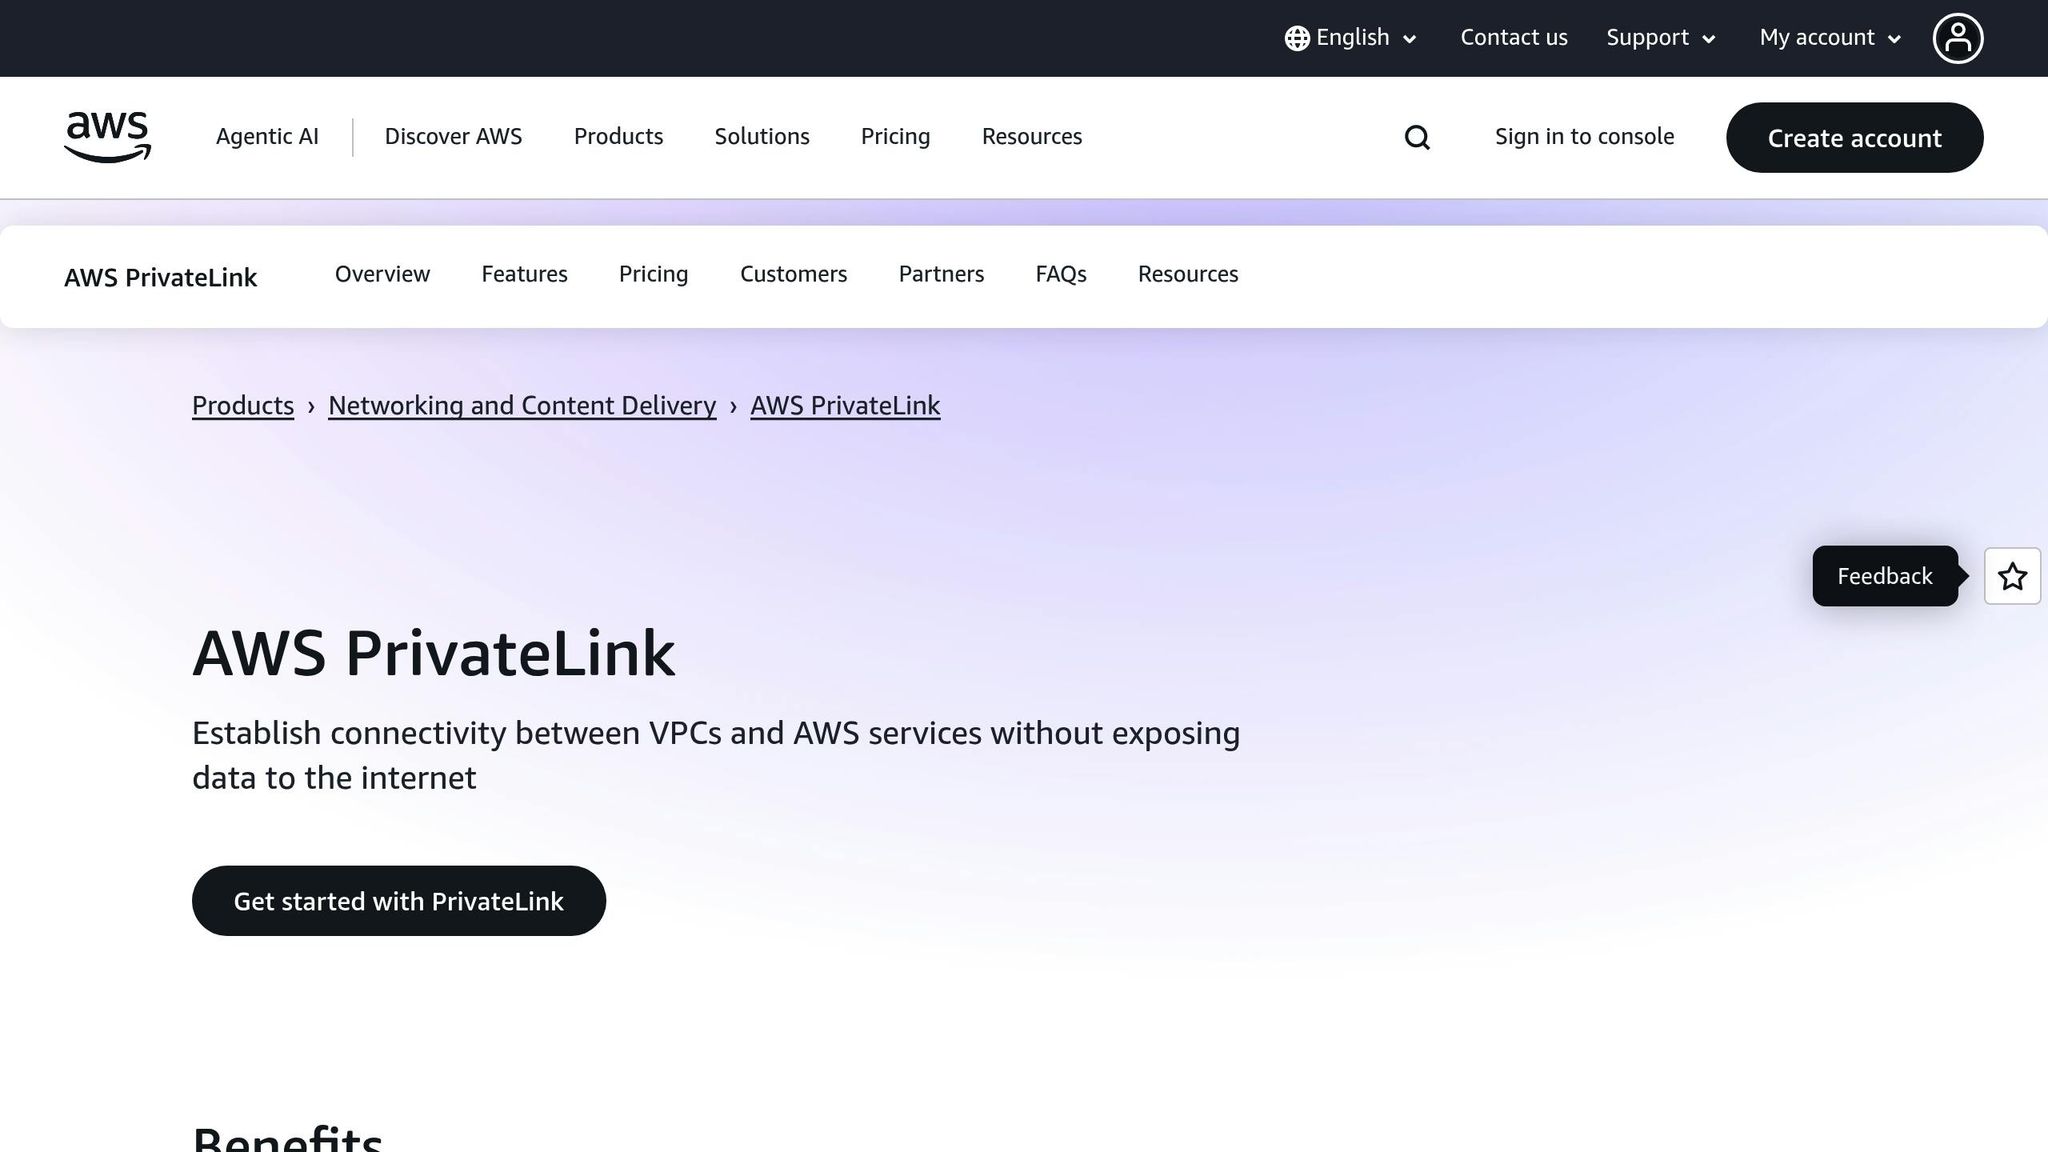Click the user profile avatar icon
2048x1152 pixels.
tap(1957, 38)
